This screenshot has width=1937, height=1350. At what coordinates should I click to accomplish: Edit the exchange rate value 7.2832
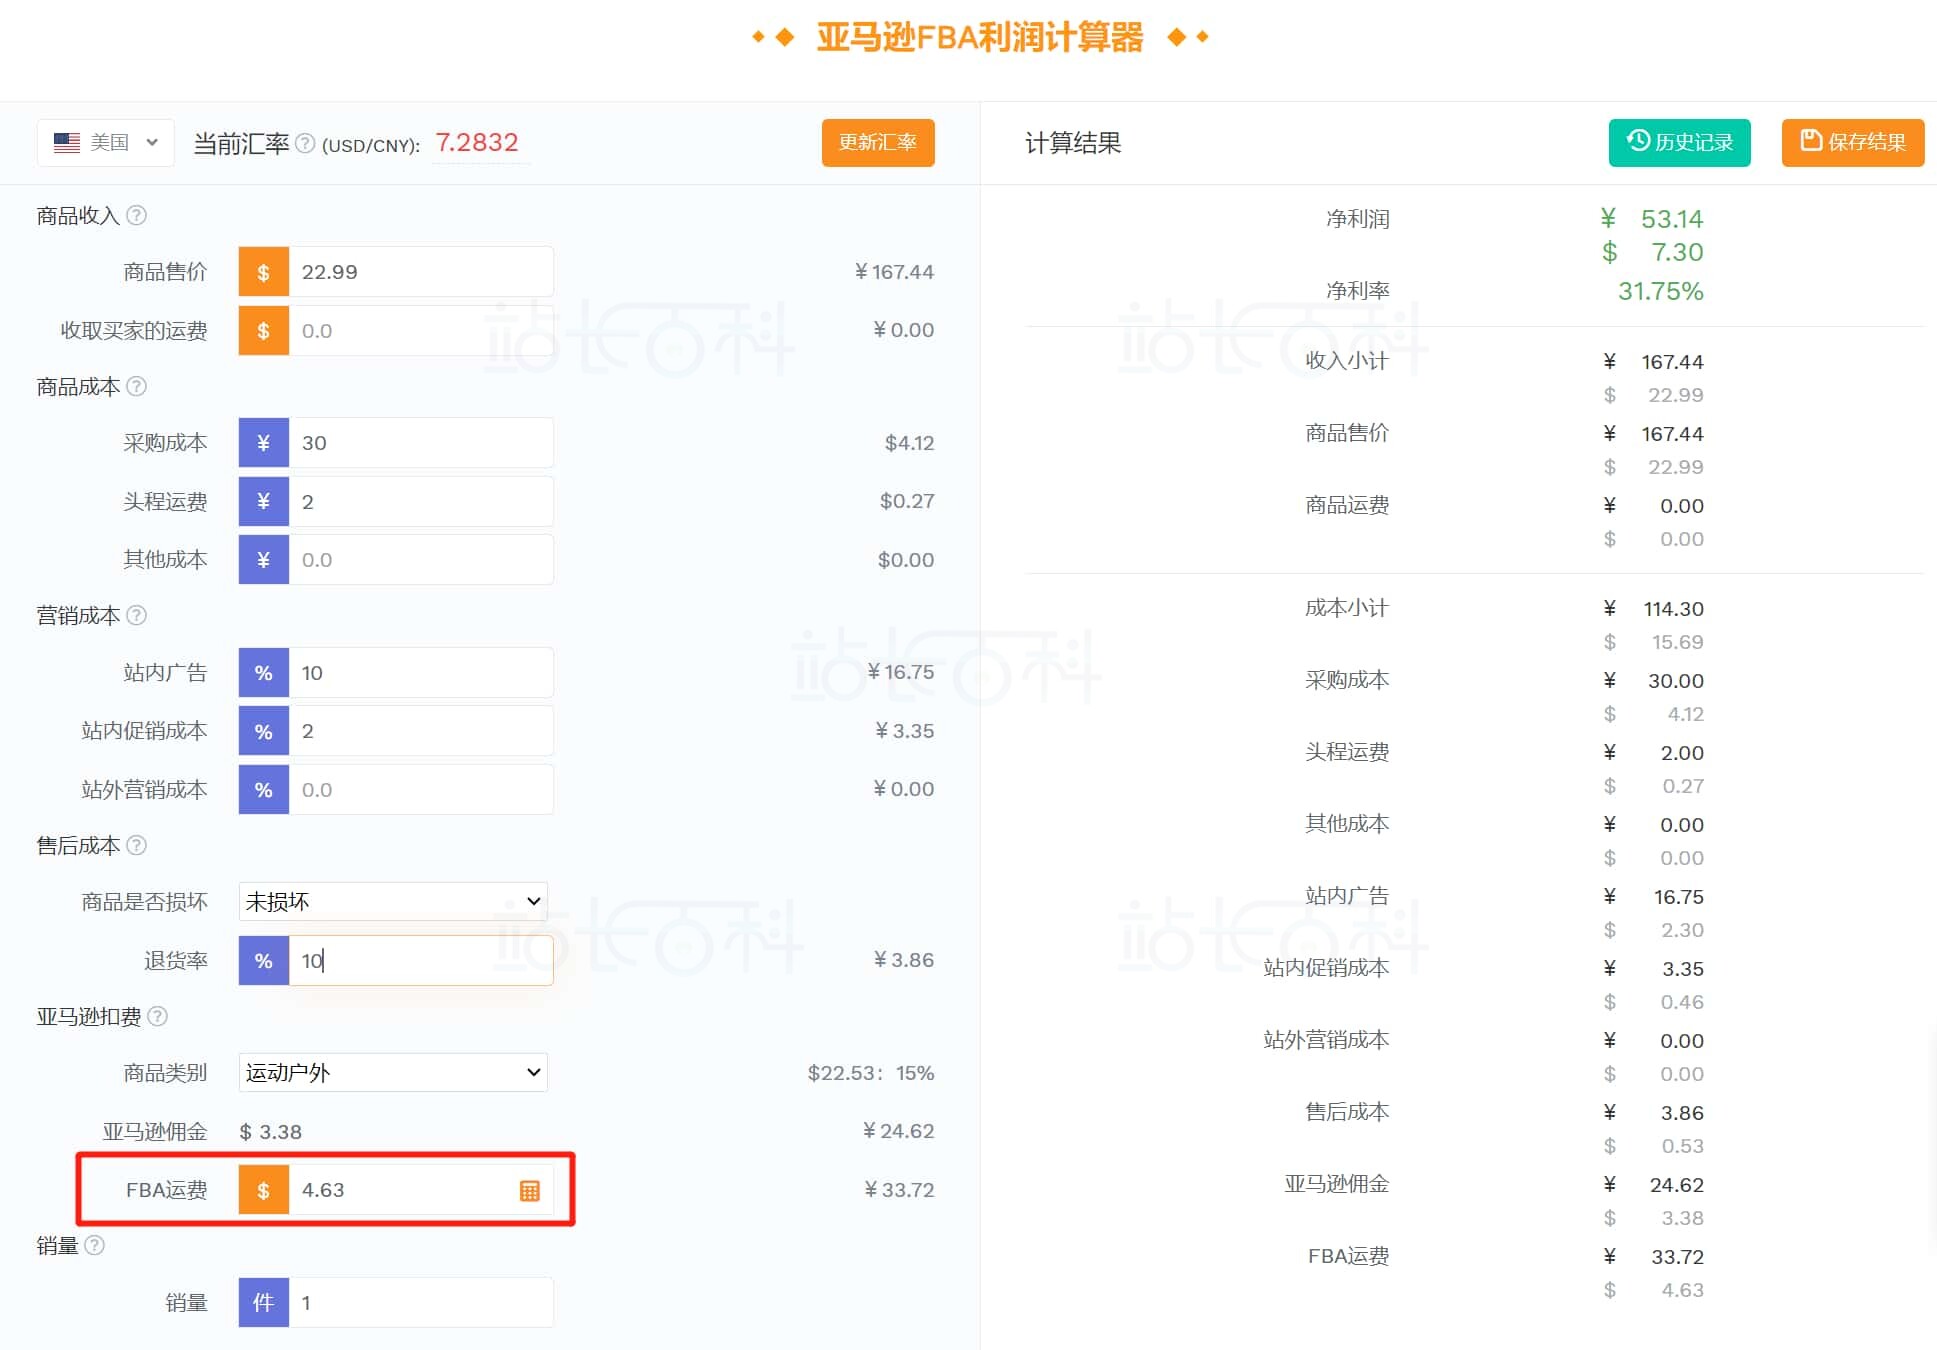tap(478, 142)
